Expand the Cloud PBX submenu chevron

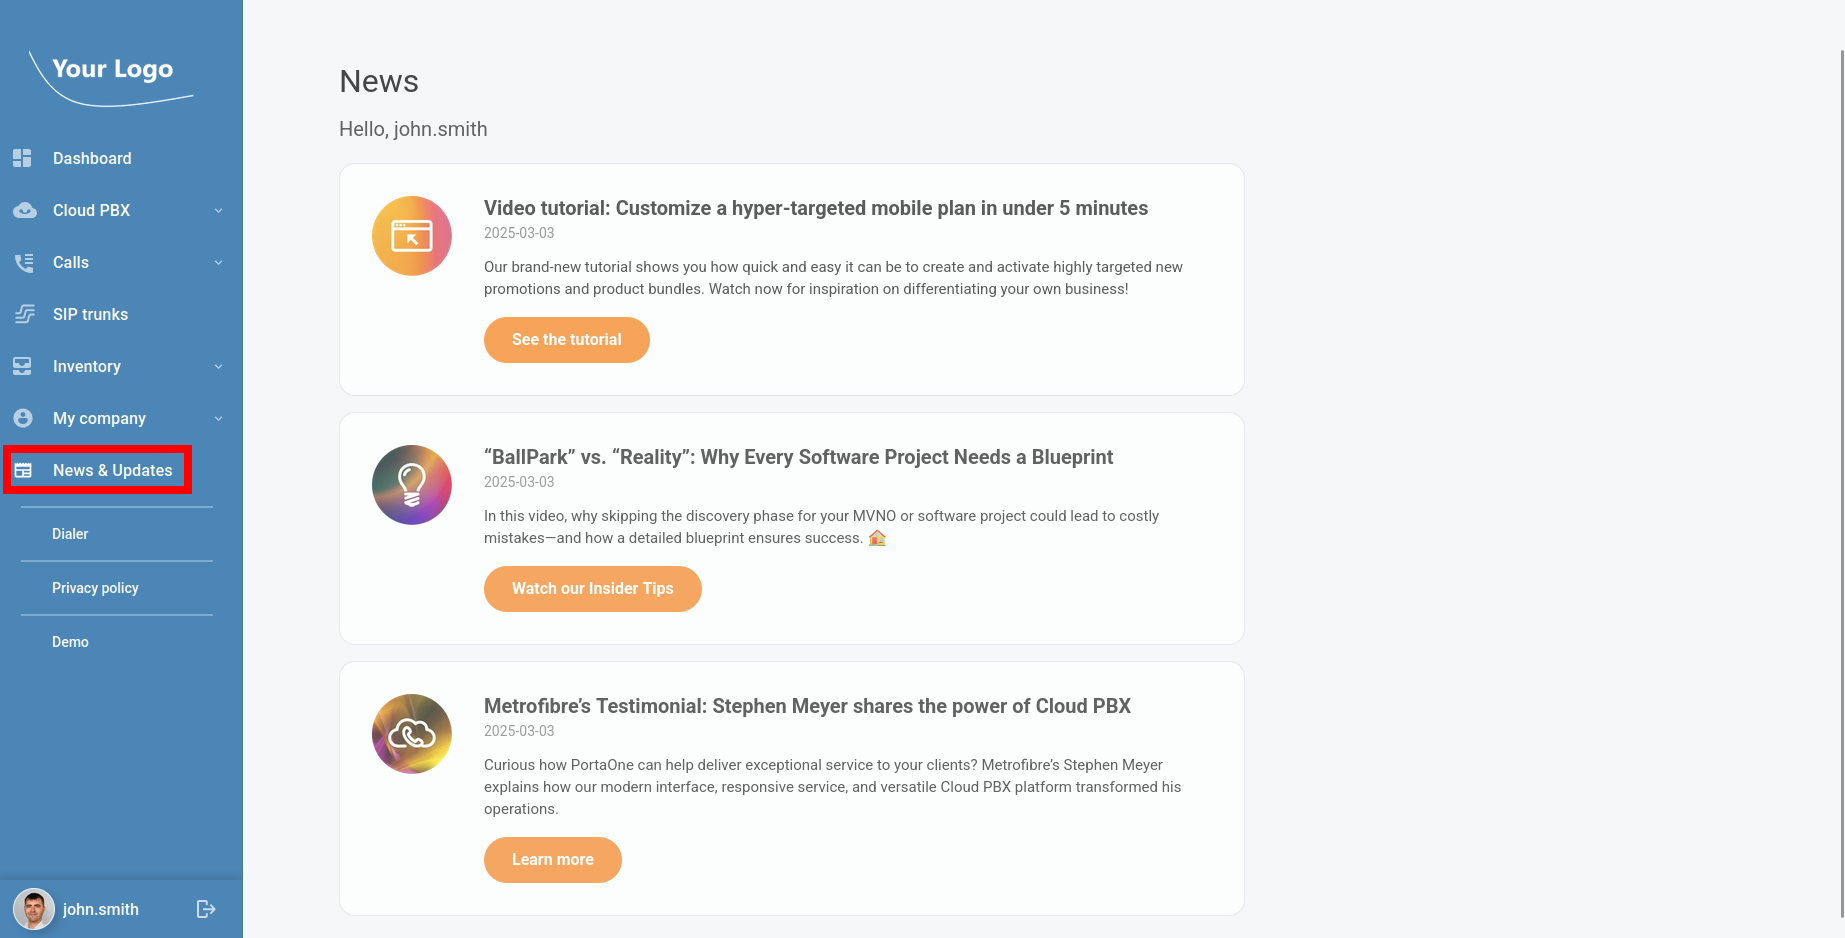pyautogui.click(x=218, y=210)
